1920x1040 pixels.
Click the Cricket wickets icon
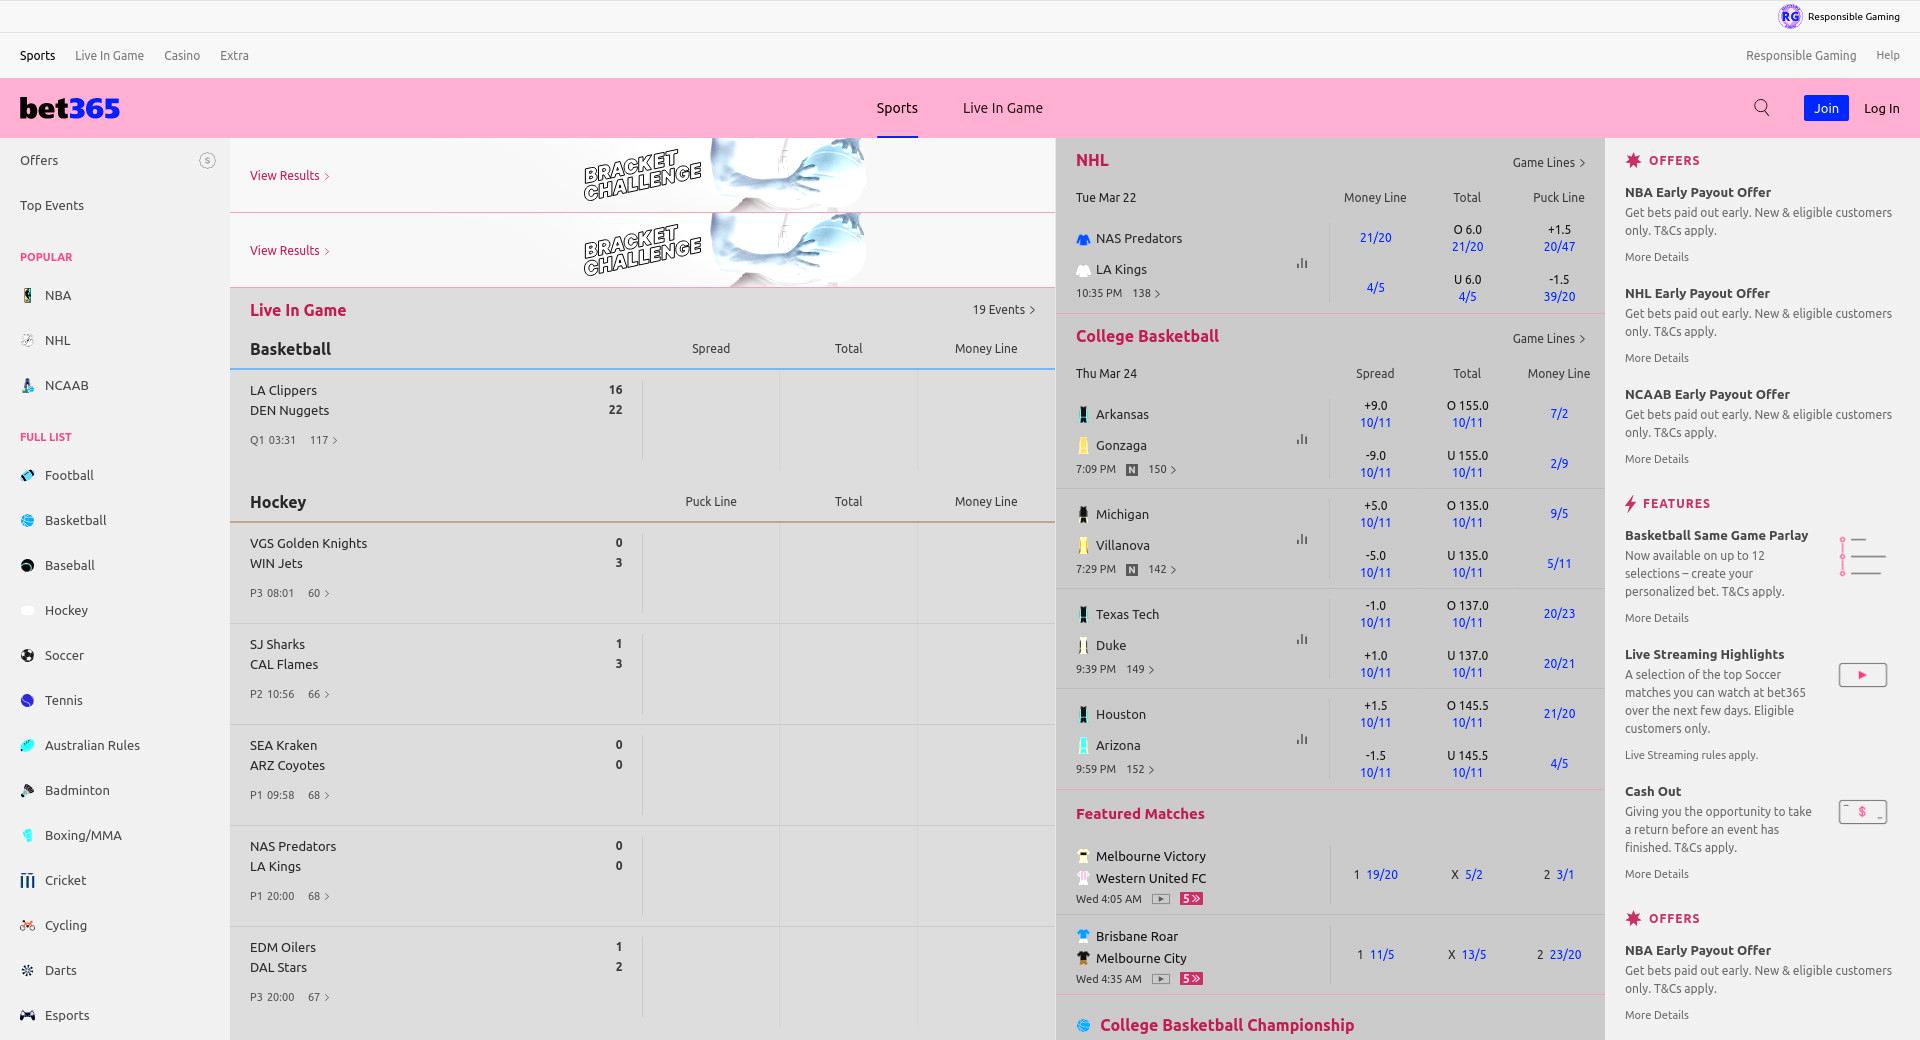[27, 880]
